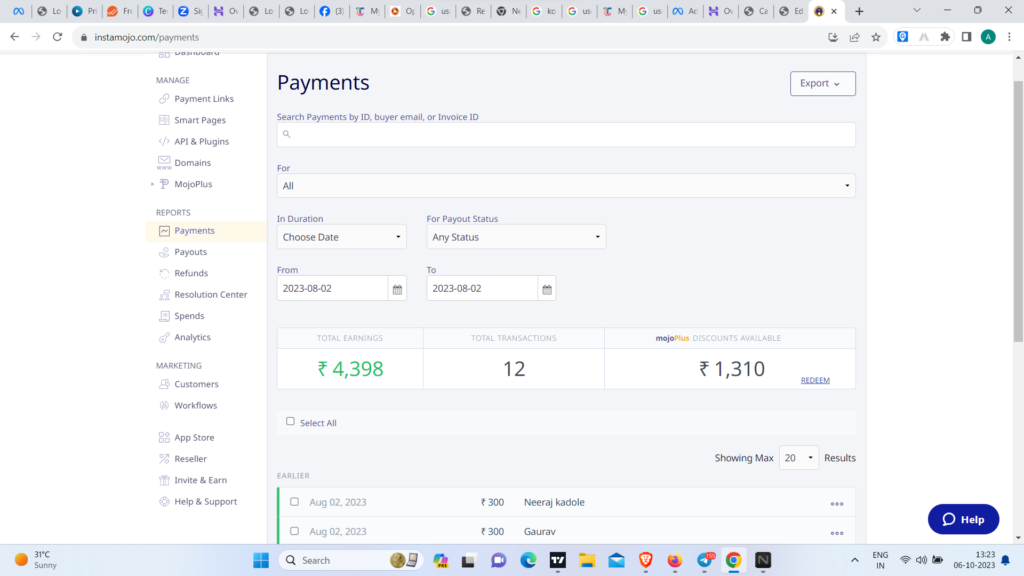Screen dimensions: 1024x576
Task: Expand the Any Status payout dropdown
Action: pyautogui.click(x=515, y=237)
